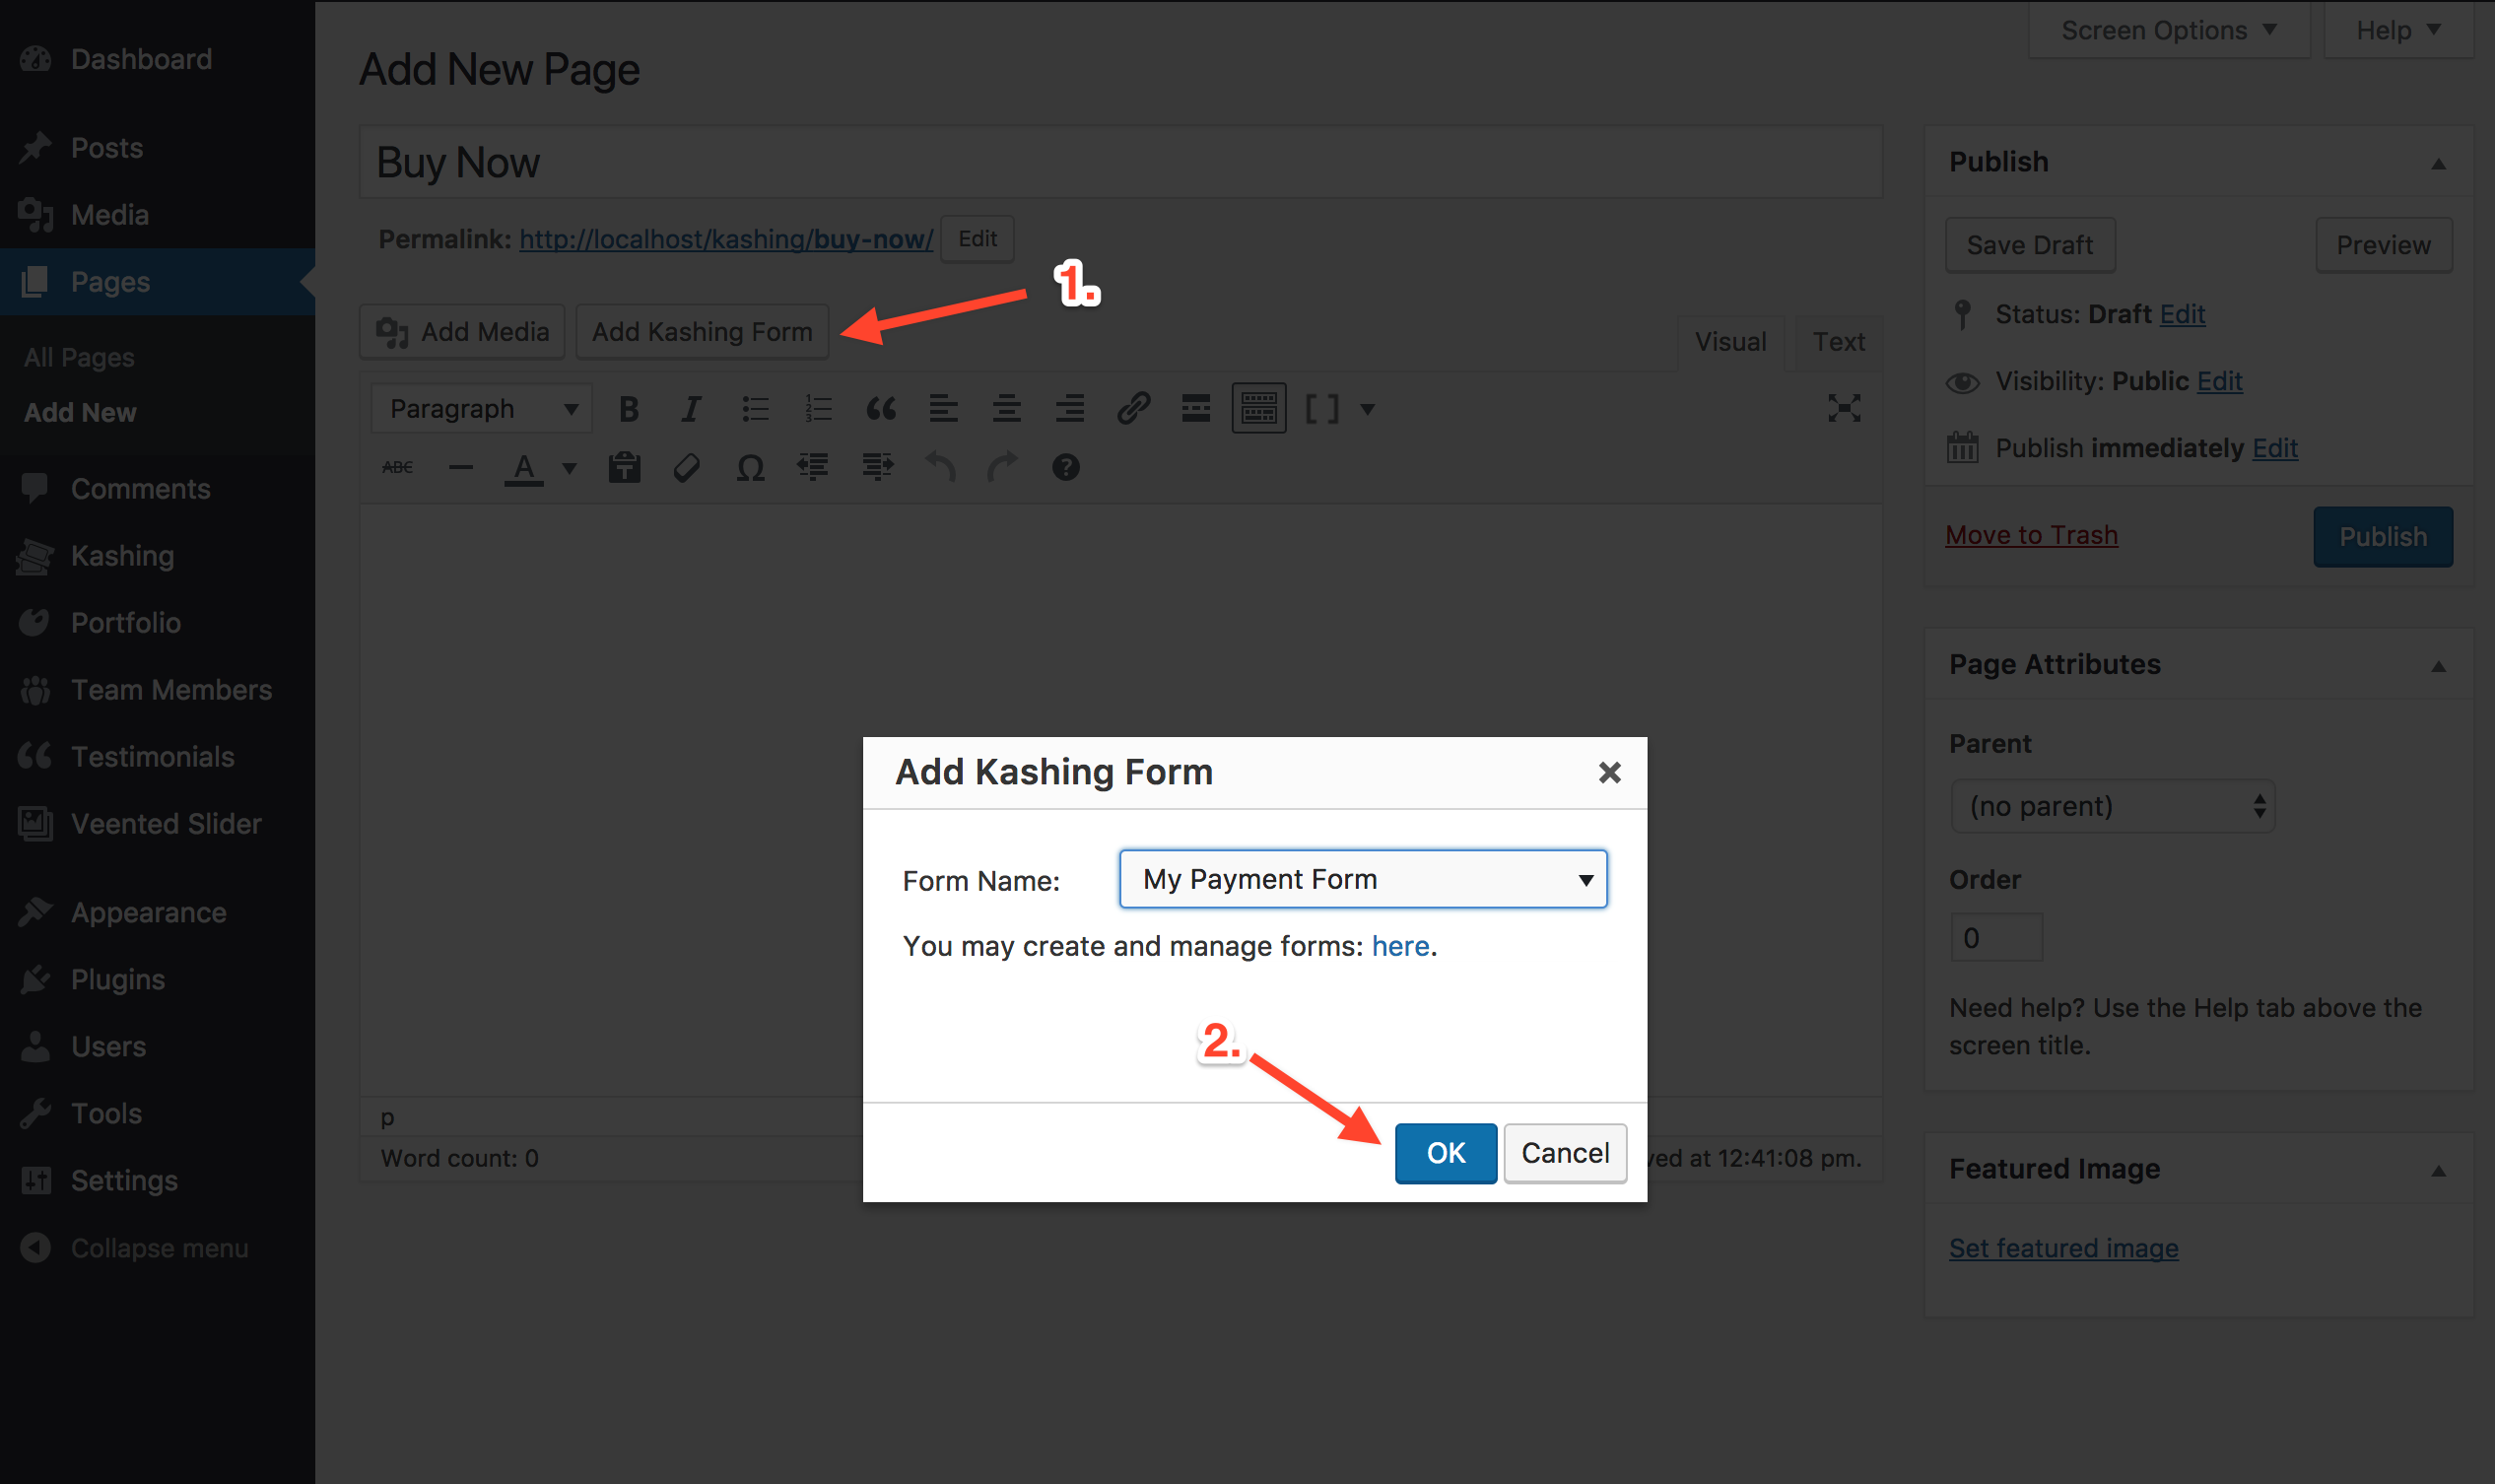Increase paragraph indent
Viewport: 2495px width, 1484px height.
pyautogui.click(x=877, y=467)
